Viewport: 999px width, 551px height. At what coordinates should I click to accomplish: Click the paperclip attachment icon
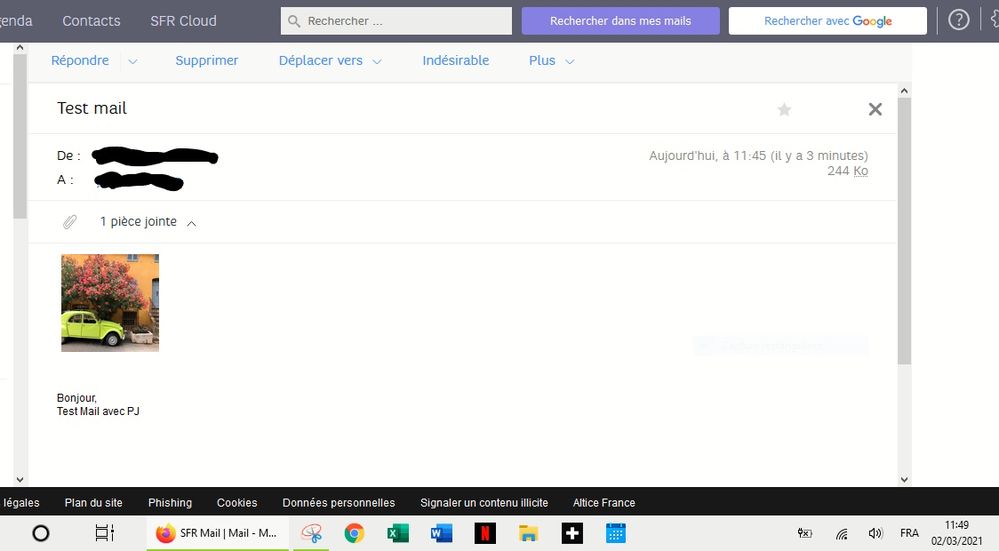[70, 222]
